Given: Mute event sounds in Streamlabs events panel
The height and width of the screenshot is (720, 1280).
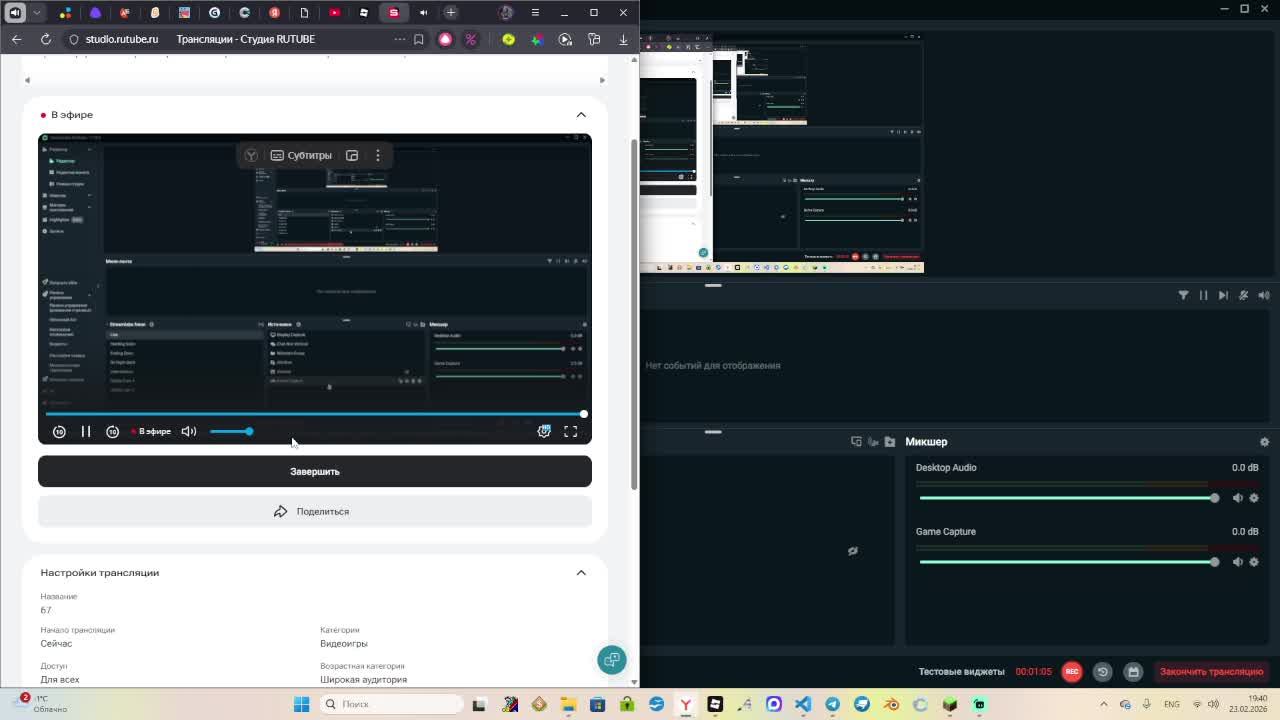Looking at the screenshot, I should [x=1264, y=295].
